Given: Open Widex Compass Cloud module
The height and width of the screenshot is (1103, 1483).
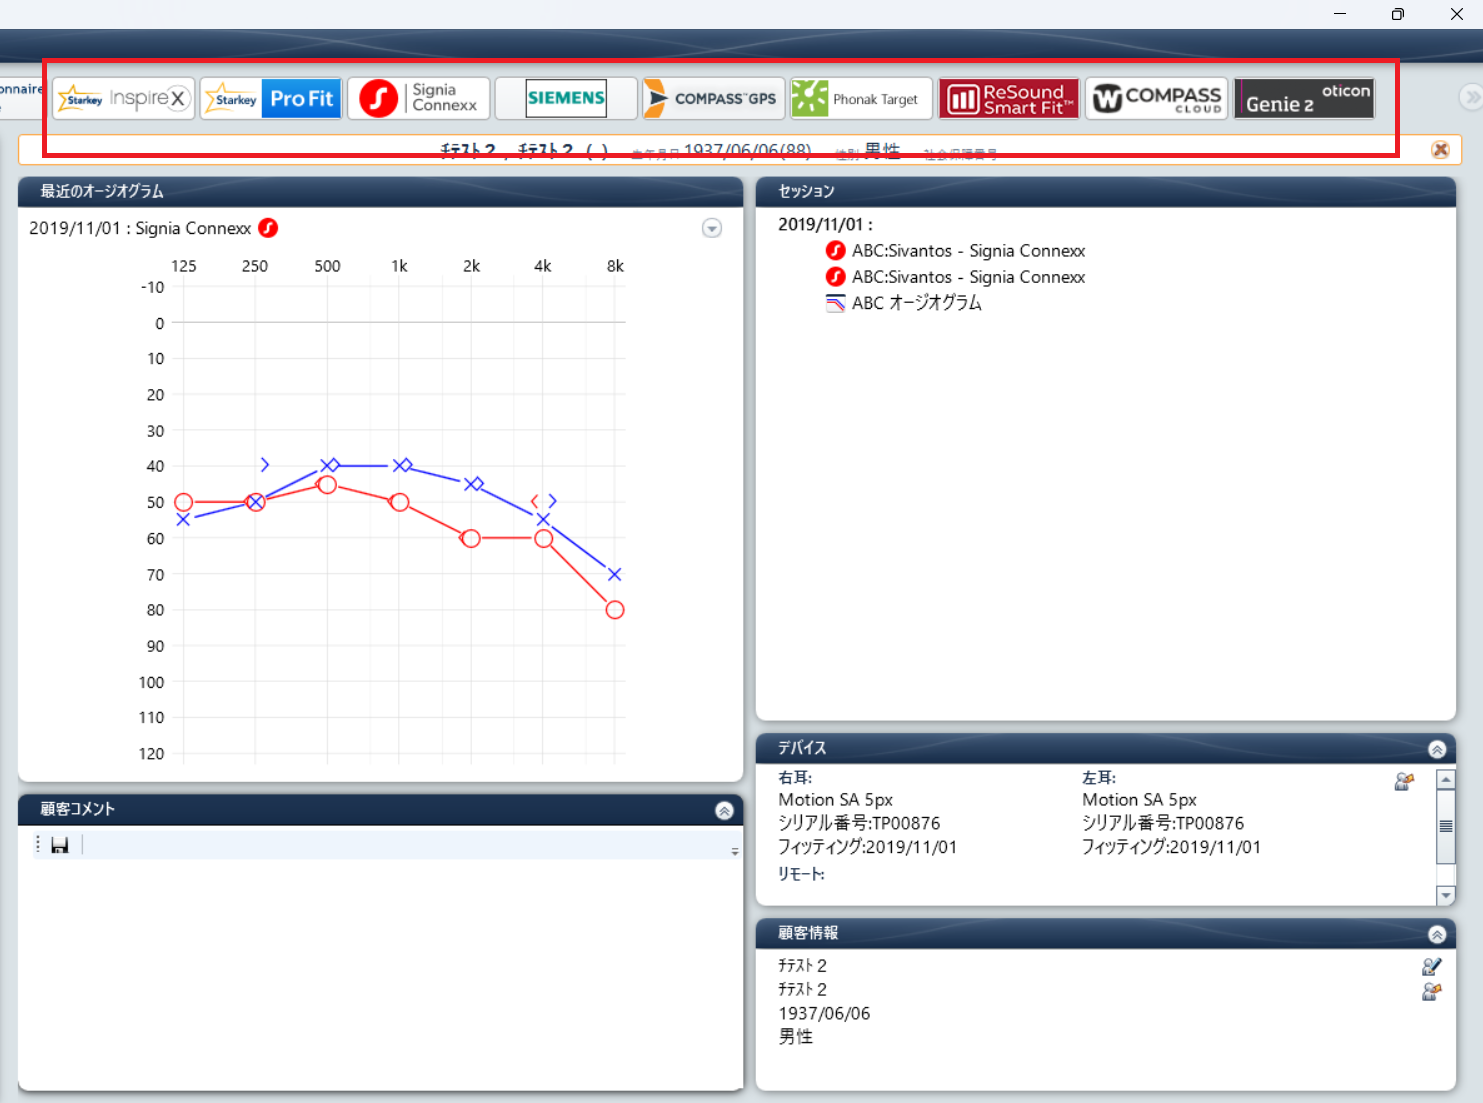Looking at the screenshot, I should click(1156, 98).
